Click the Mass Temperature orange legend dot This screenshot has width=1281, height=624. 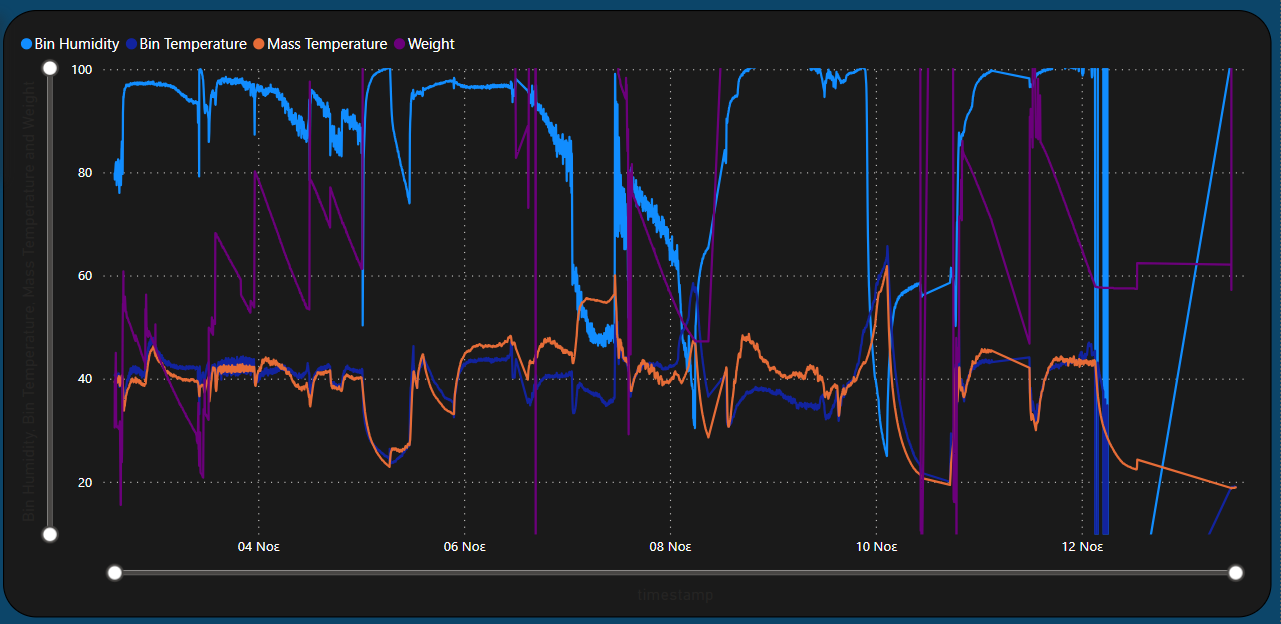[x=258, y=44]
